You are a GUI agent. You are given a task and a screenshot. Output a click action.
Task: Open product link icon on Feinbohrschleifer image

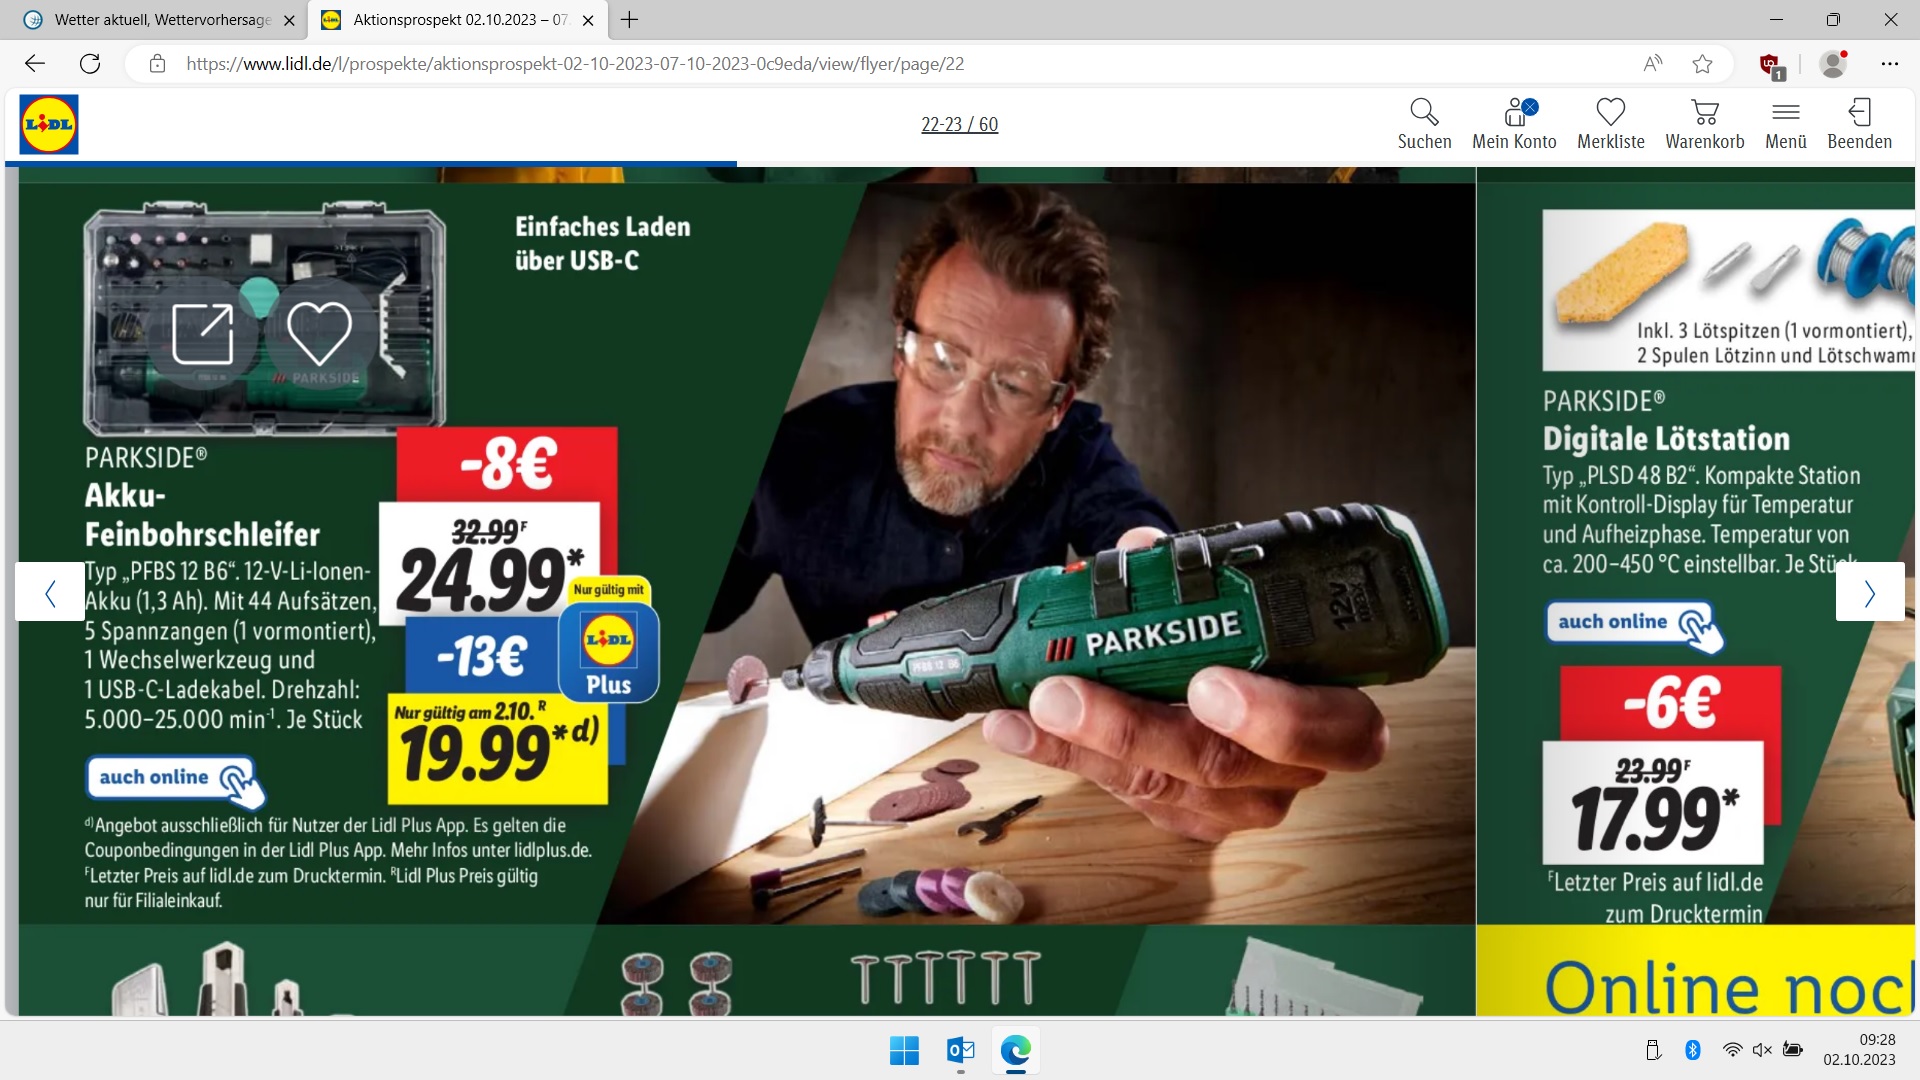tap(203, 334)
